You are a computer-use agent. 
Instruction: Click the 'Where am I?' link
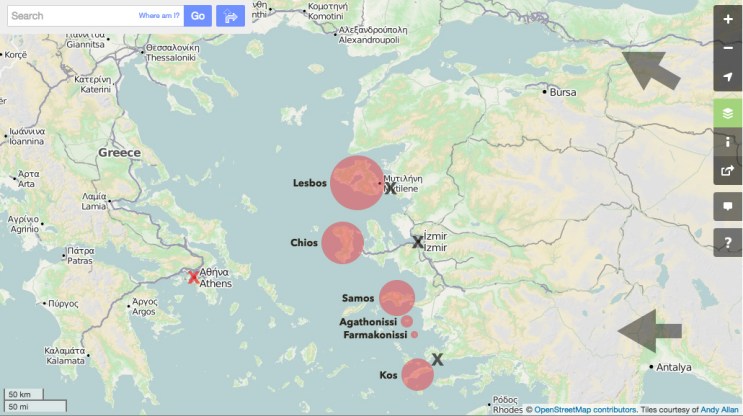click(159, 16)
